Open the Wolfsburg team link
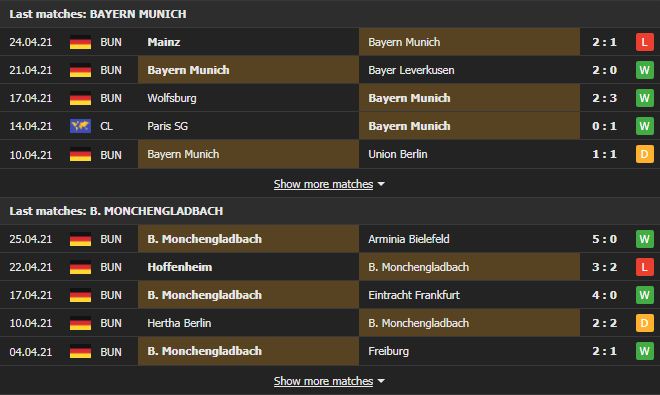660x395 pixels. coord(172,98)
